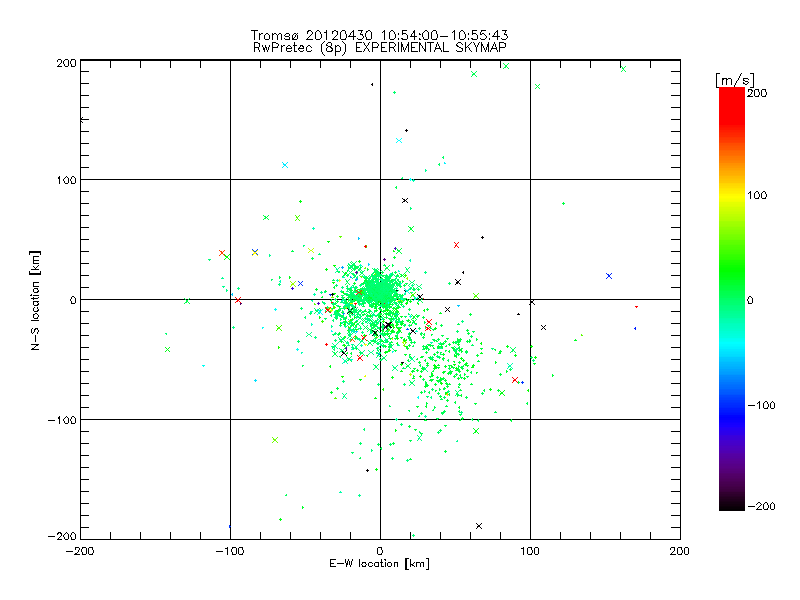Click the [m/s] unit label above the colorbar
Viewport: 800px width, 600px height.
point(734,79)
